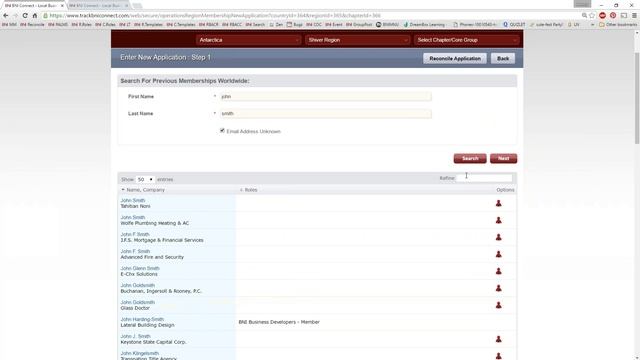This screenshot has height=360, width=640.
Task: Open the Chrome menu hamburger icon
Action: tap(634, 16)
